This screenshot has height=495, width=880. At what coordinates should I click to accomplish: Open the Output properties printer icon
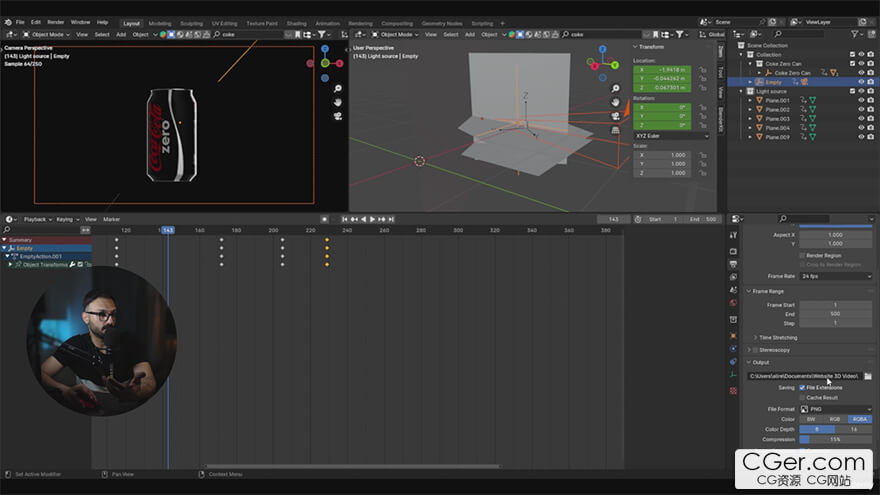coord(733,264)
